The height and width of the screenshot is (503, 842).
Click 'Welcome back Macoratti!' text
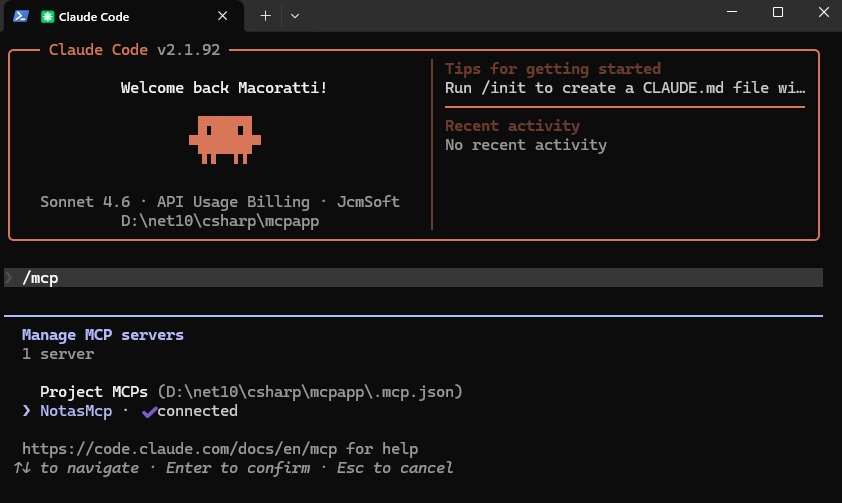[224, 88]
